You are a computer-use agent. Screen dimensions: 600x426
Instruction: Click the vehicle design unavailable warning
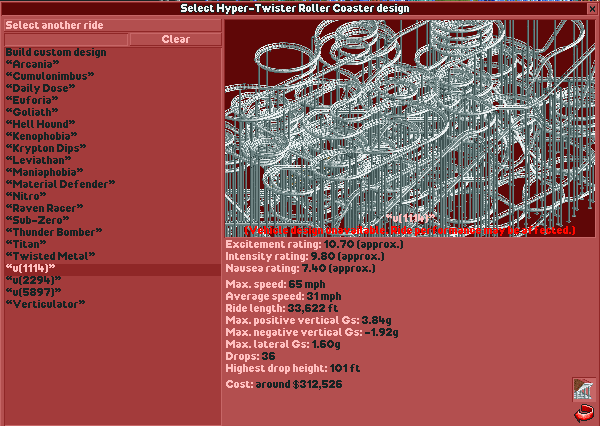pos(410,230)
